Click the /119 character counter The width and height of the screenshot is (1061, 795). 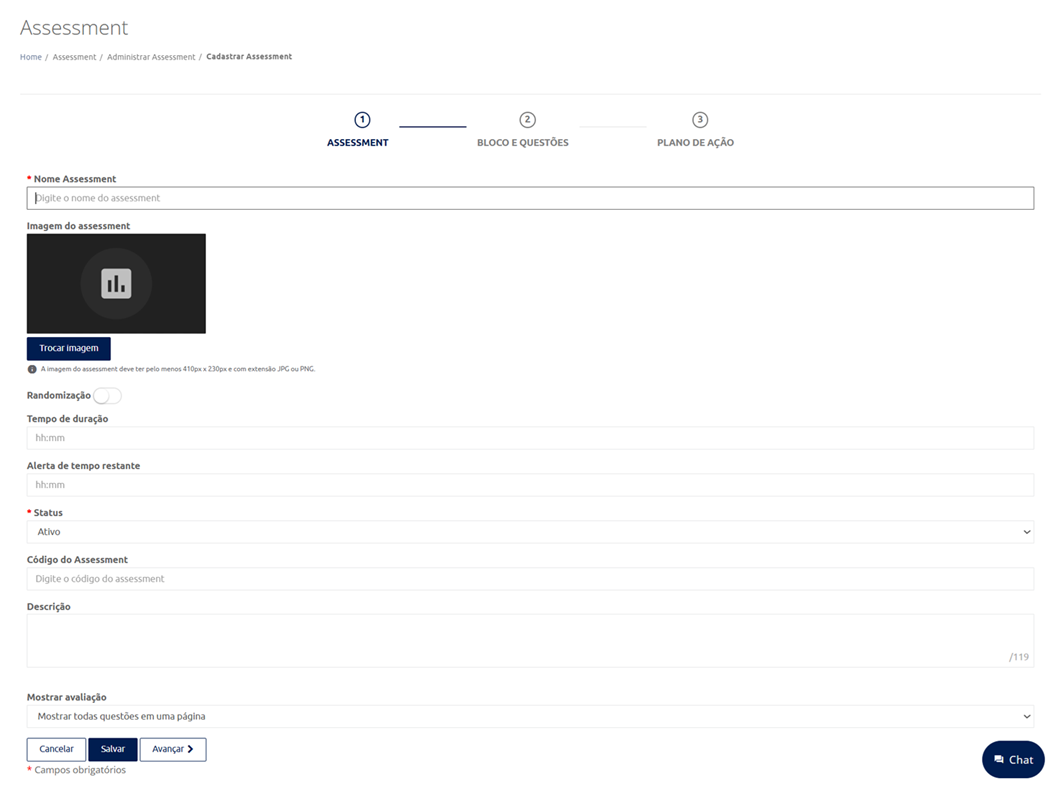coord(1018,657)
